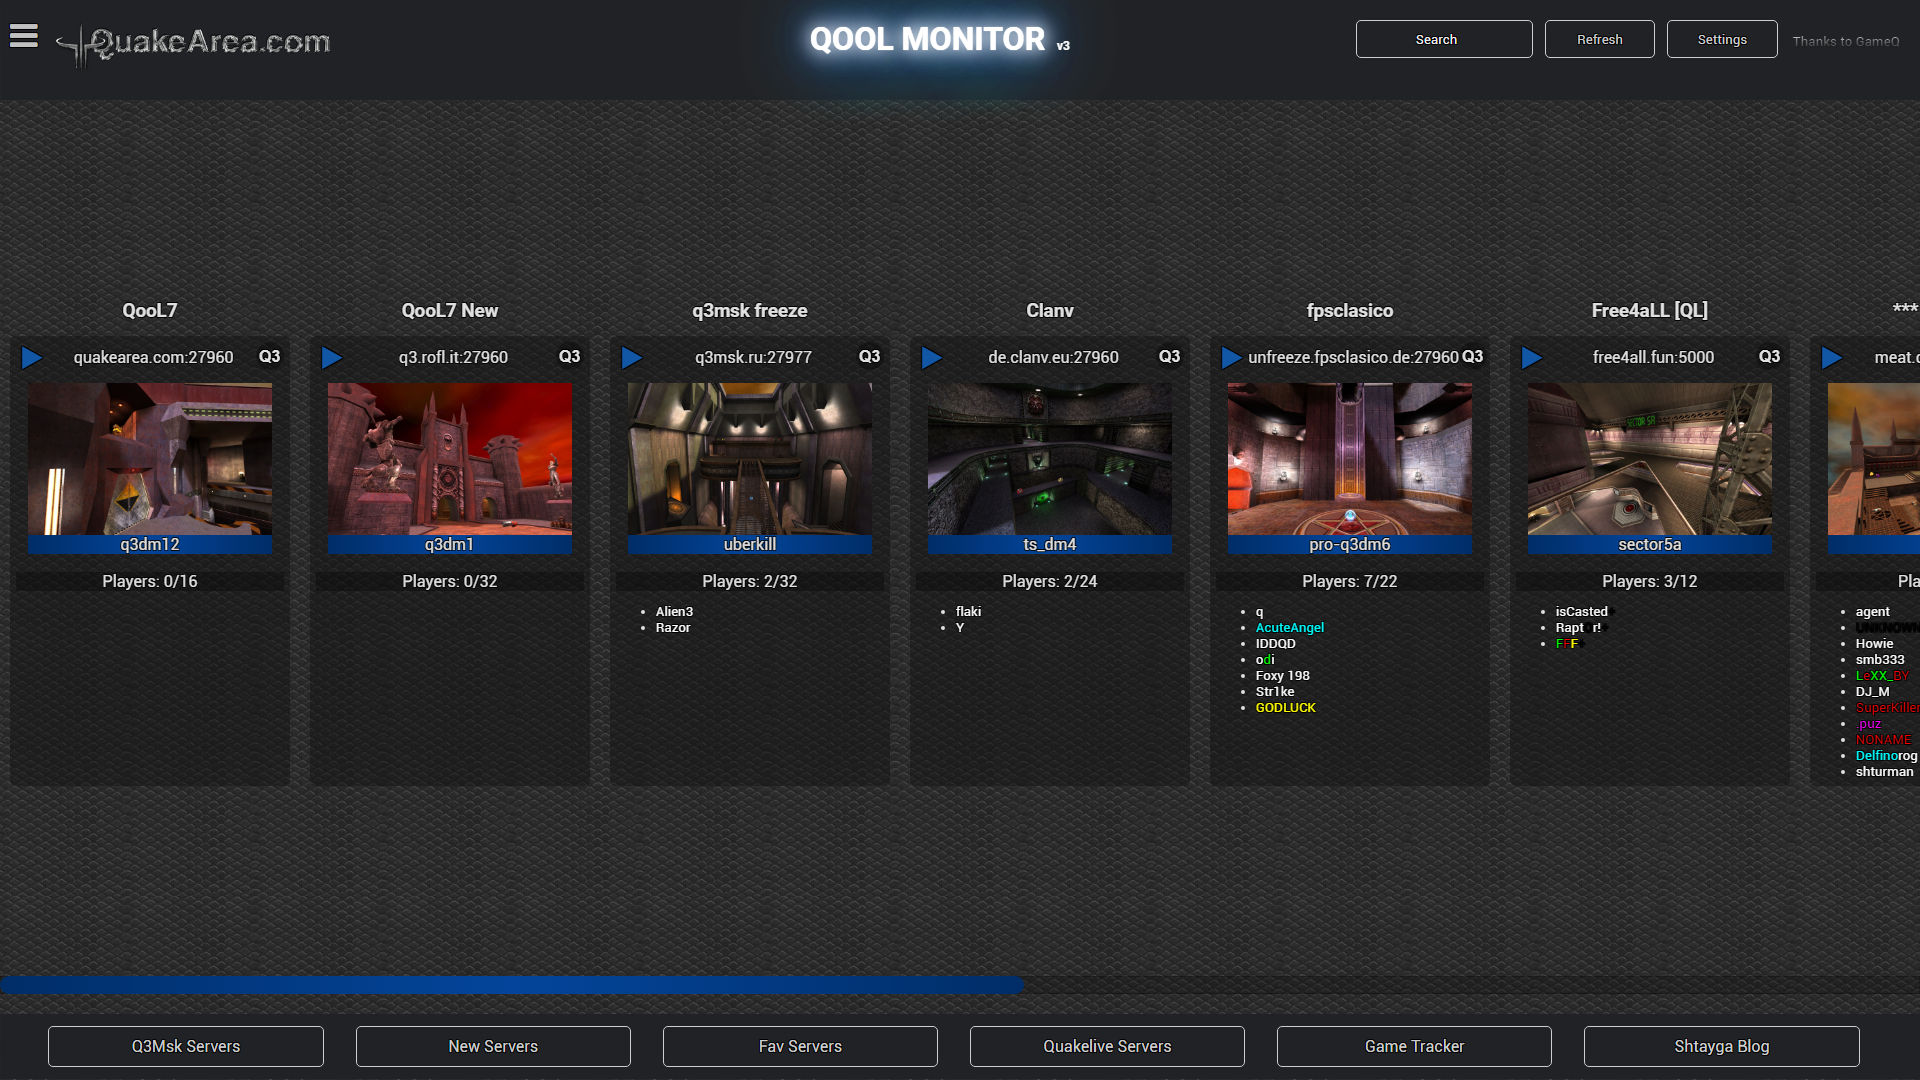Image resolution: width=1920 pixels, height=1080 pixels.
Task: Join q3.rofl.it:27960 via play arrow
Action: (332, 358)
